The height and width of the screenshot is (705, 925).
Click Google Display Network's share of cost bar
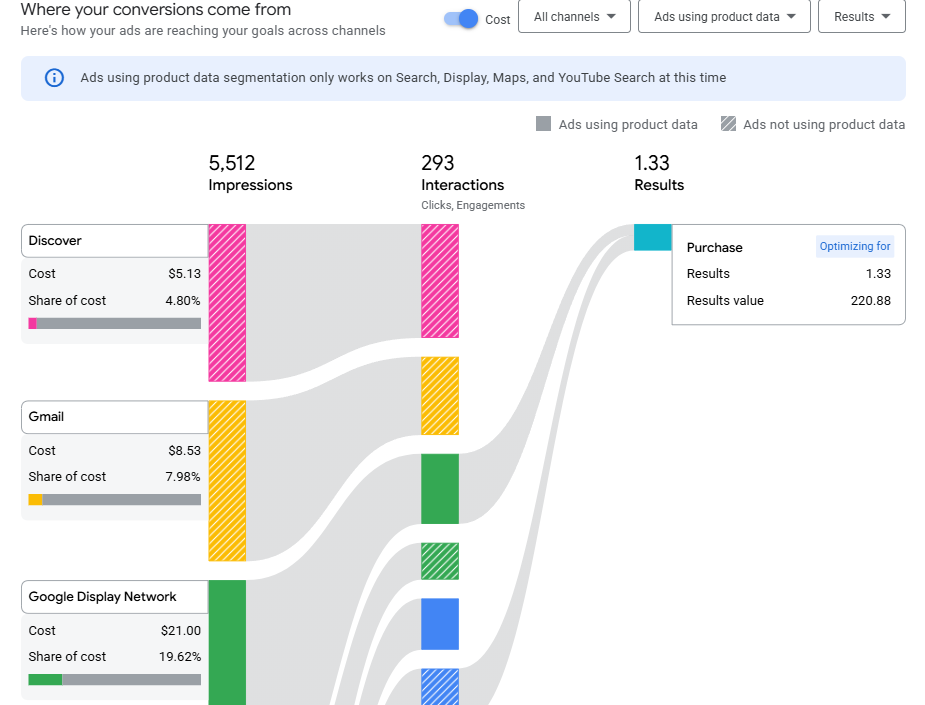[113, 679]
